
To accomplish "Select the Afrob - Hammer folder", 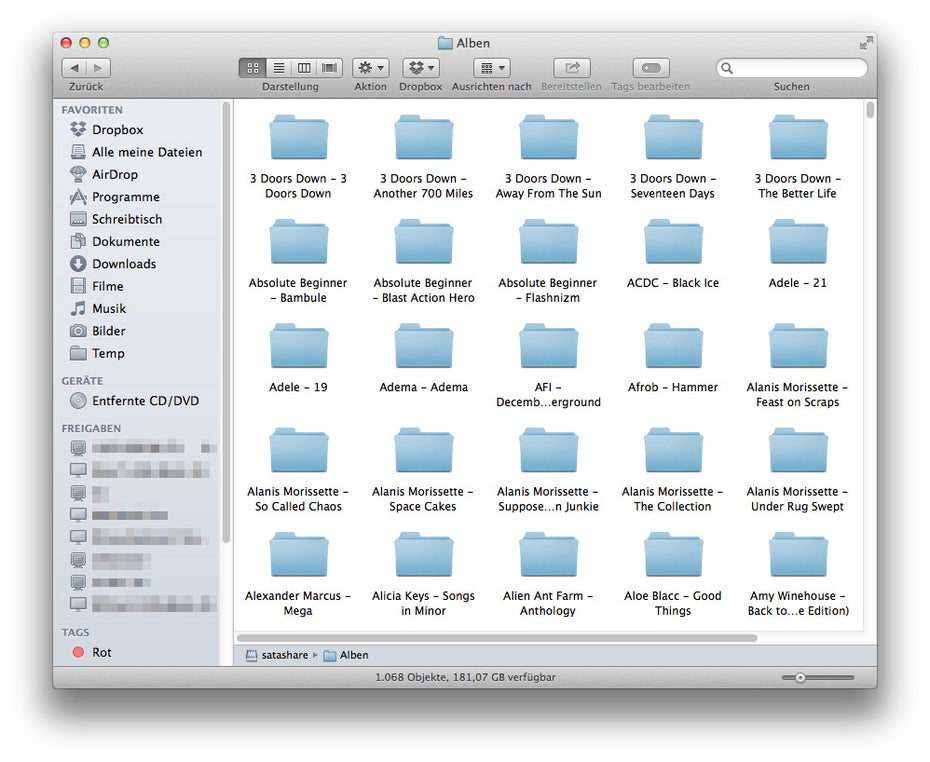I will pyautogui.click(x=673, y=347).
